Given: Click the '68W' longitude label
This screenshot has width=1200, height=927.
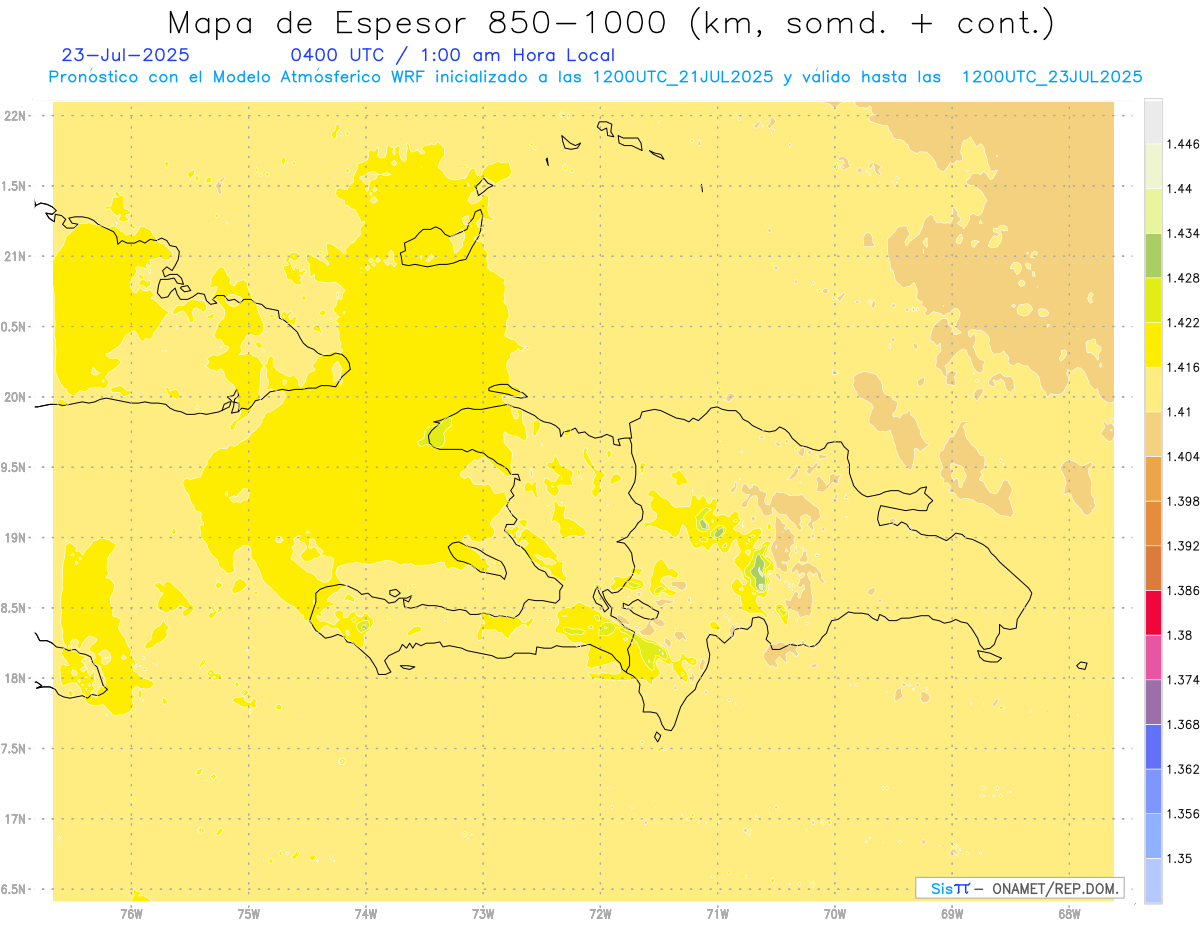Looking at the screenshot, I should click(x=1069, y=913).
